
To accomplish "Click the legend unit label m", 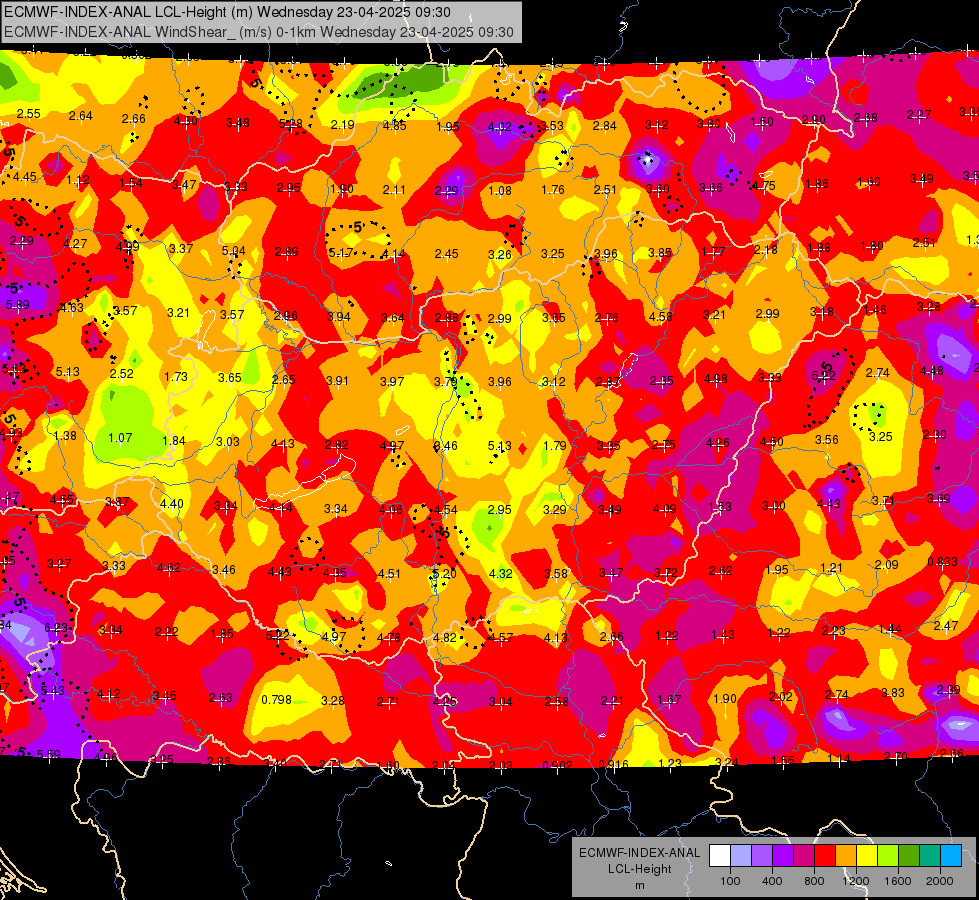I will [639, 885].
